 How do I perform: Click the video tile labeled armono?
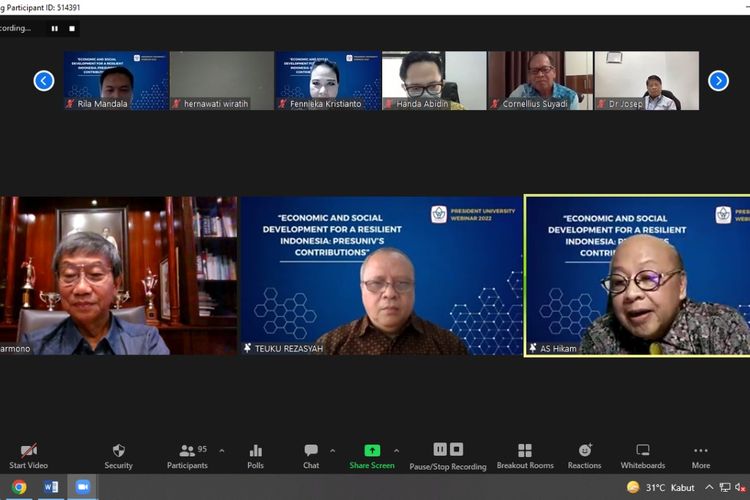pyautogui.click(x=118, y=276)
